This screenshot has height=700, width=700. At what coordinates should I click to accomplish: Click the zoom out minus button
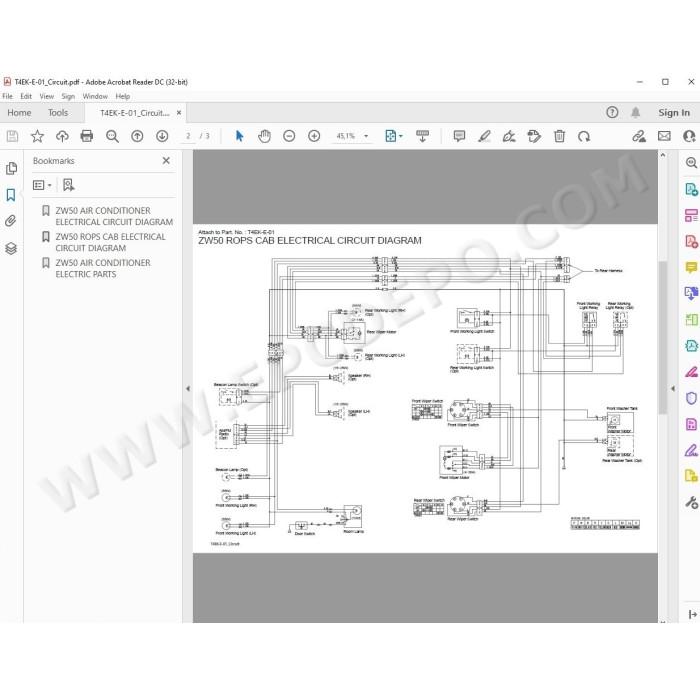[289, 136]
